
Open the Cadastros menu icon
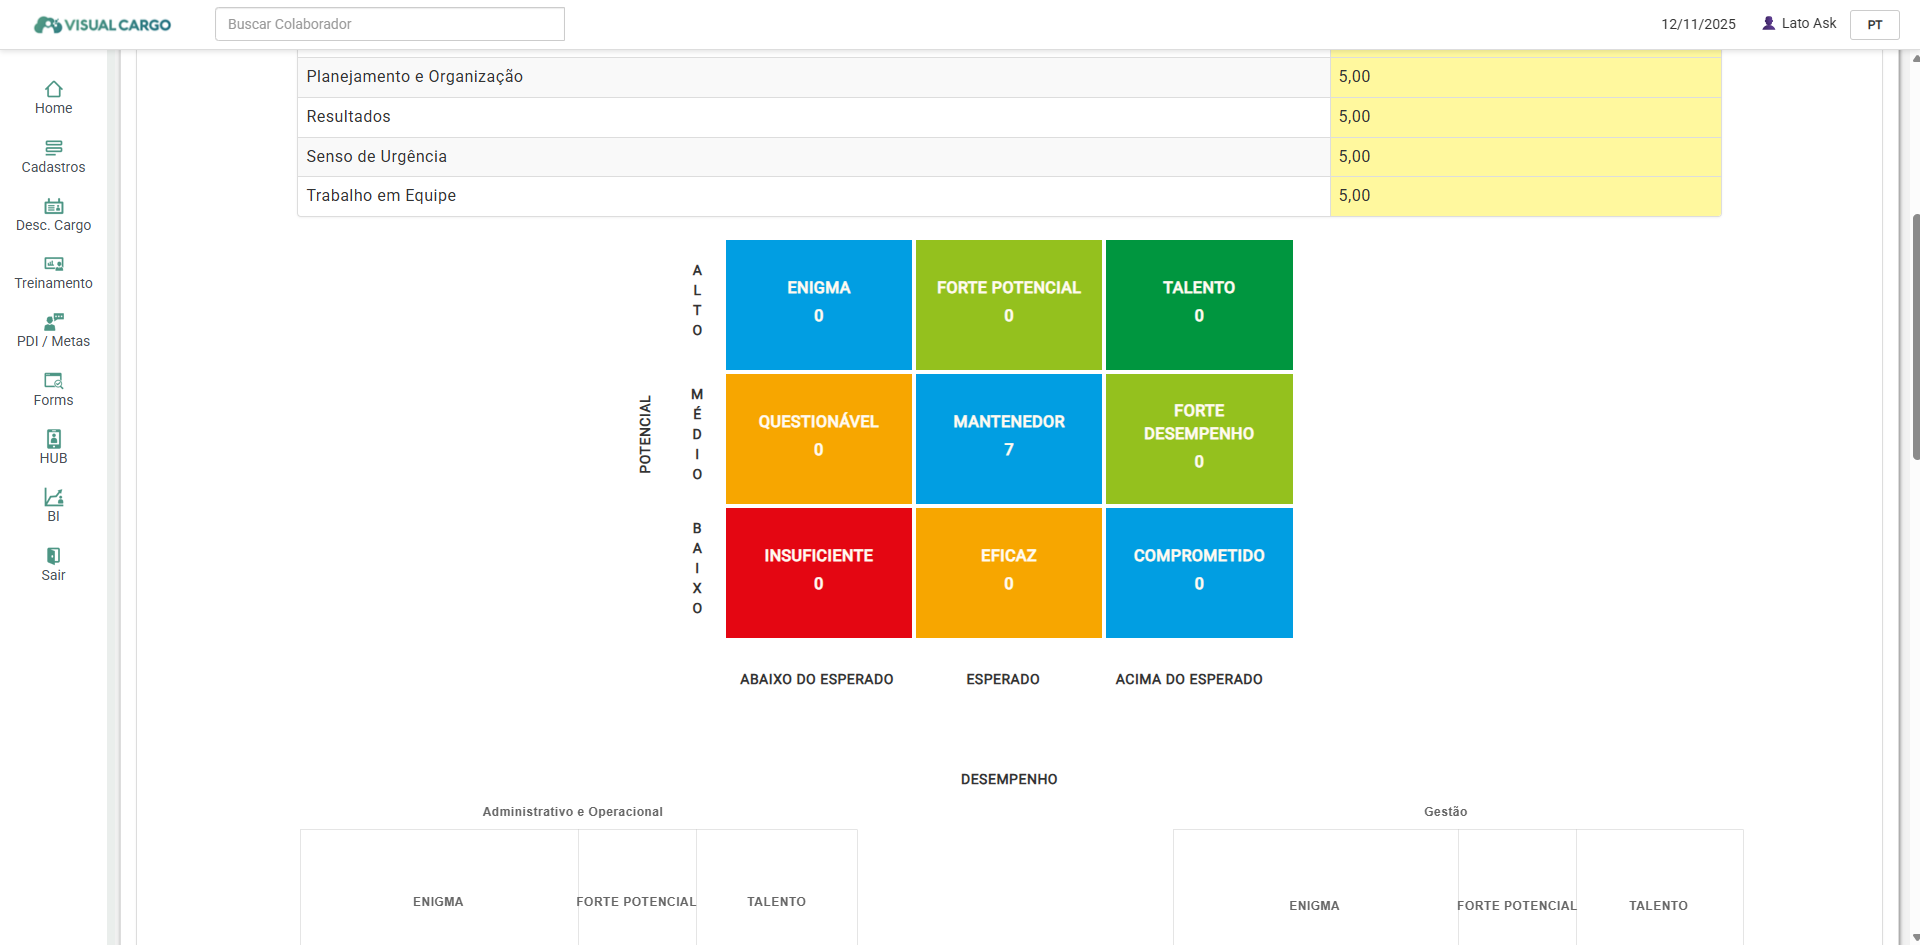[54, 148]
